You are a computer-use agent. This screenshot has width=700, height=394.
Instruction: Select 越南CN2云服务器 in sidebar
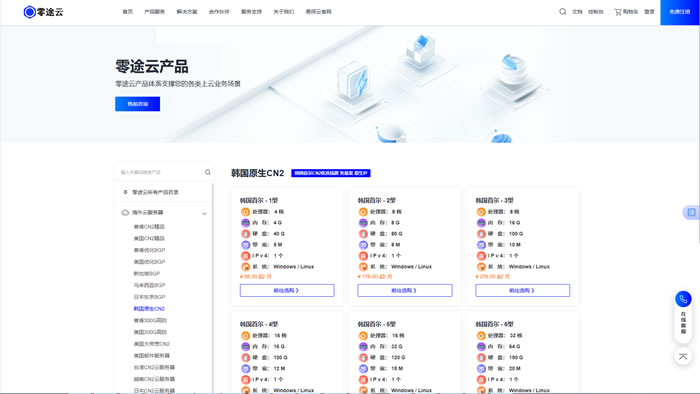pyautogui.click(x=154, y=379)
